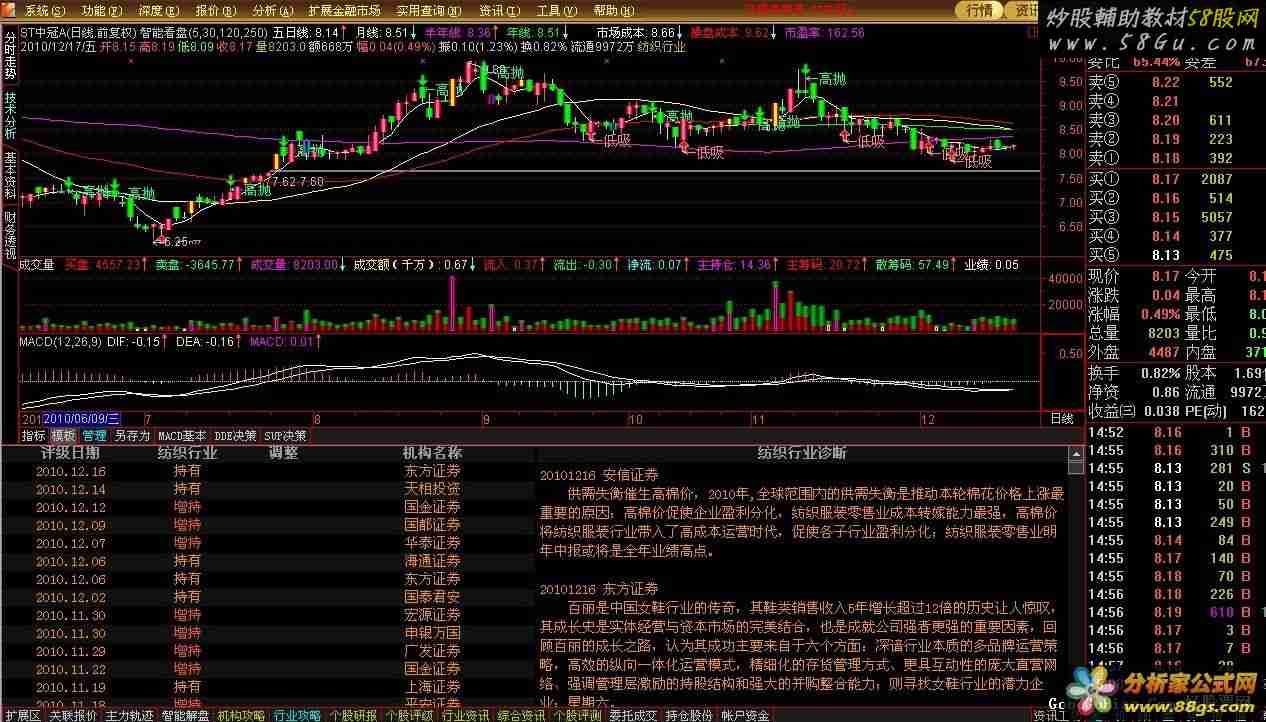Open the 个股评级 bottom tab
Image resolution: width=1266 pixels, height=722 pixels.
point(409,715)
